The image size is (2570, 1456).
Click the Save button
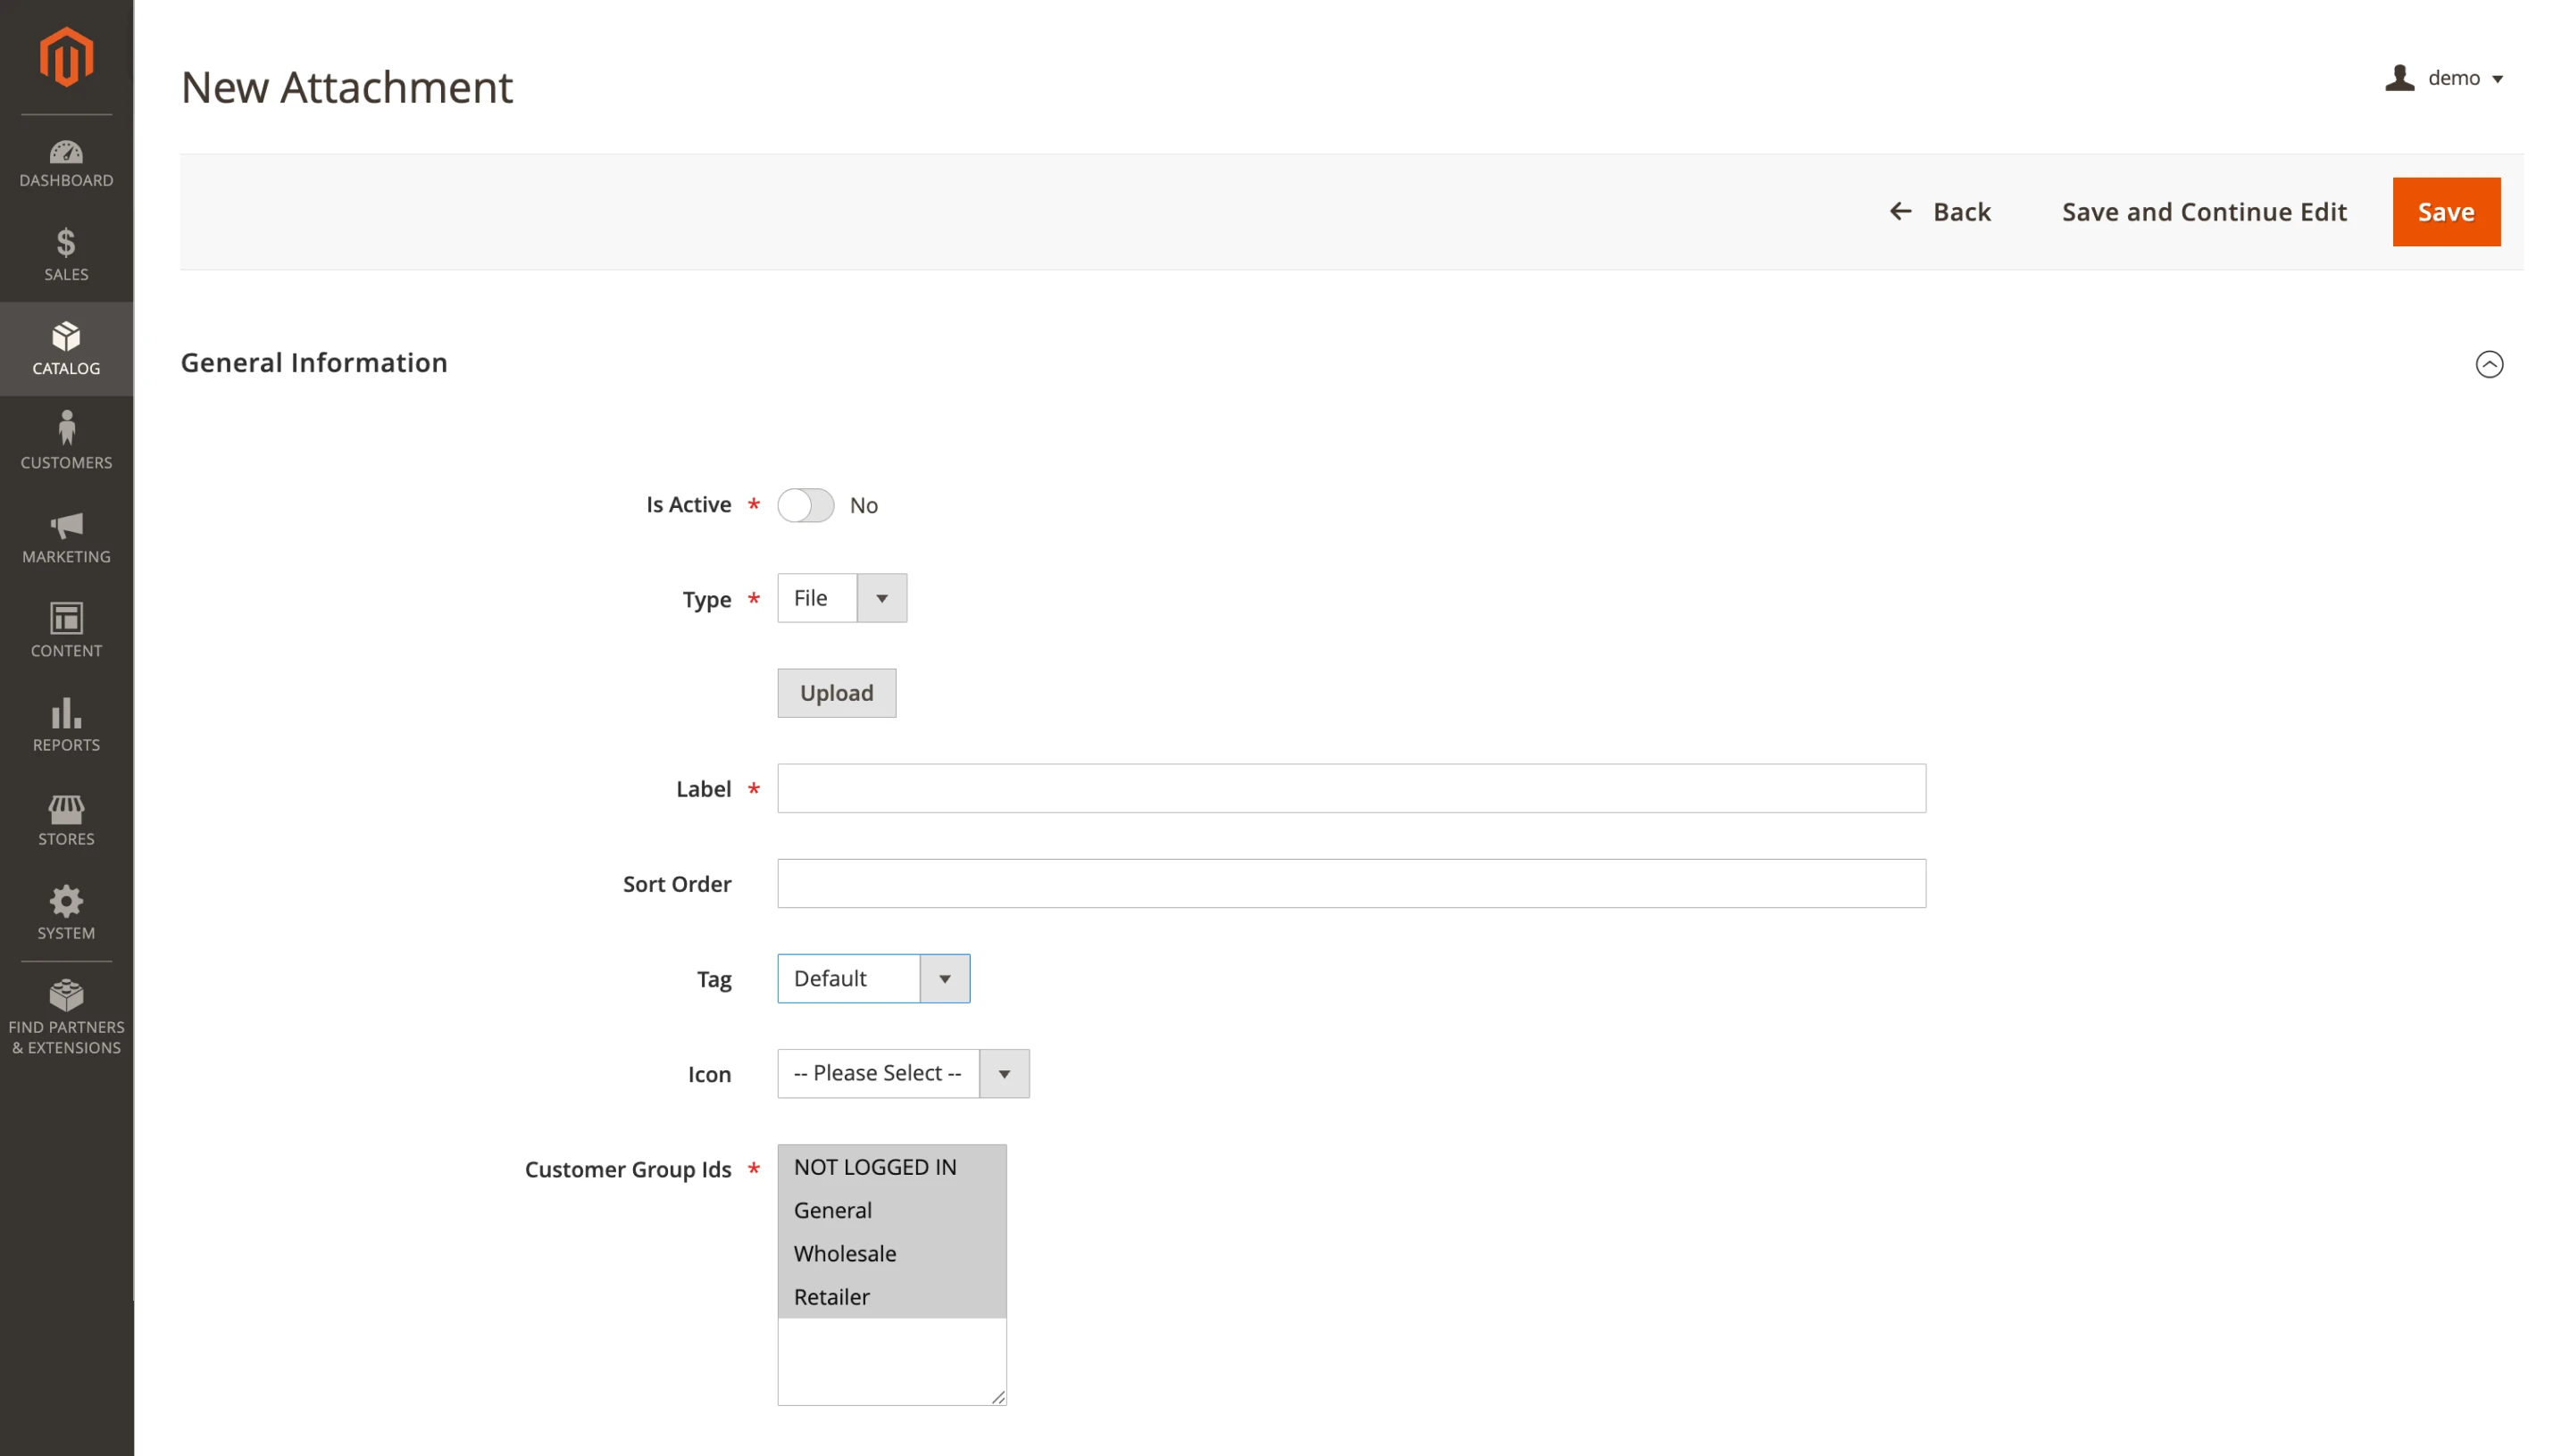2446,211
